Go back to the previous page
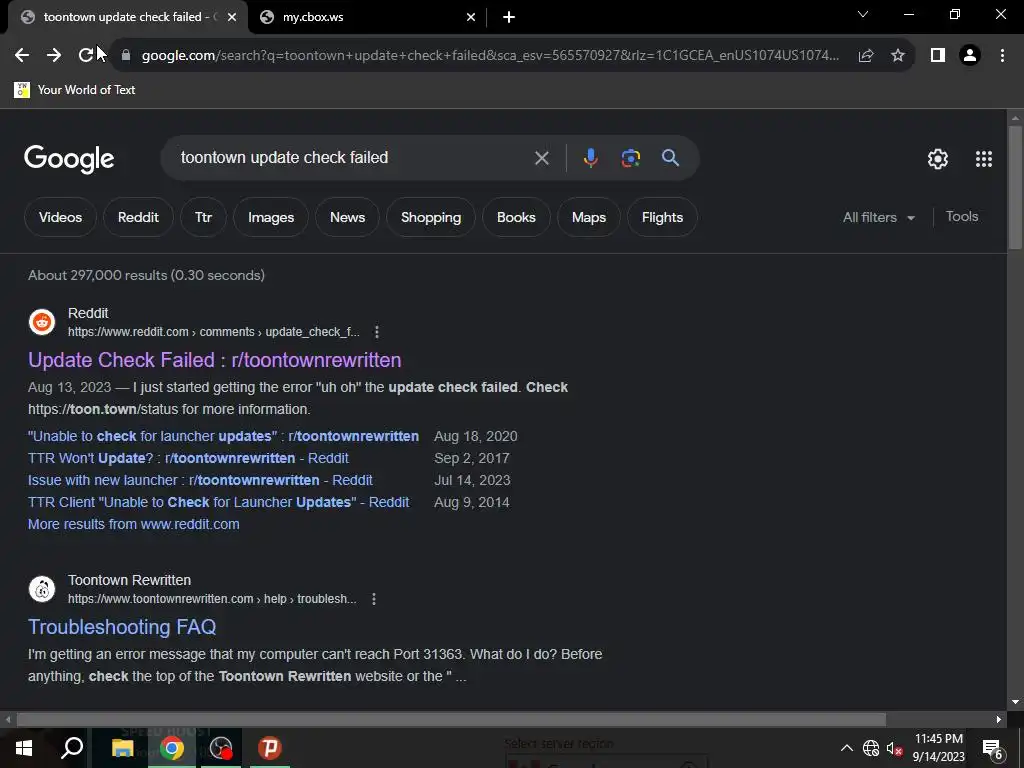Viewport: 1024px width, 768px height. point(22,56)
